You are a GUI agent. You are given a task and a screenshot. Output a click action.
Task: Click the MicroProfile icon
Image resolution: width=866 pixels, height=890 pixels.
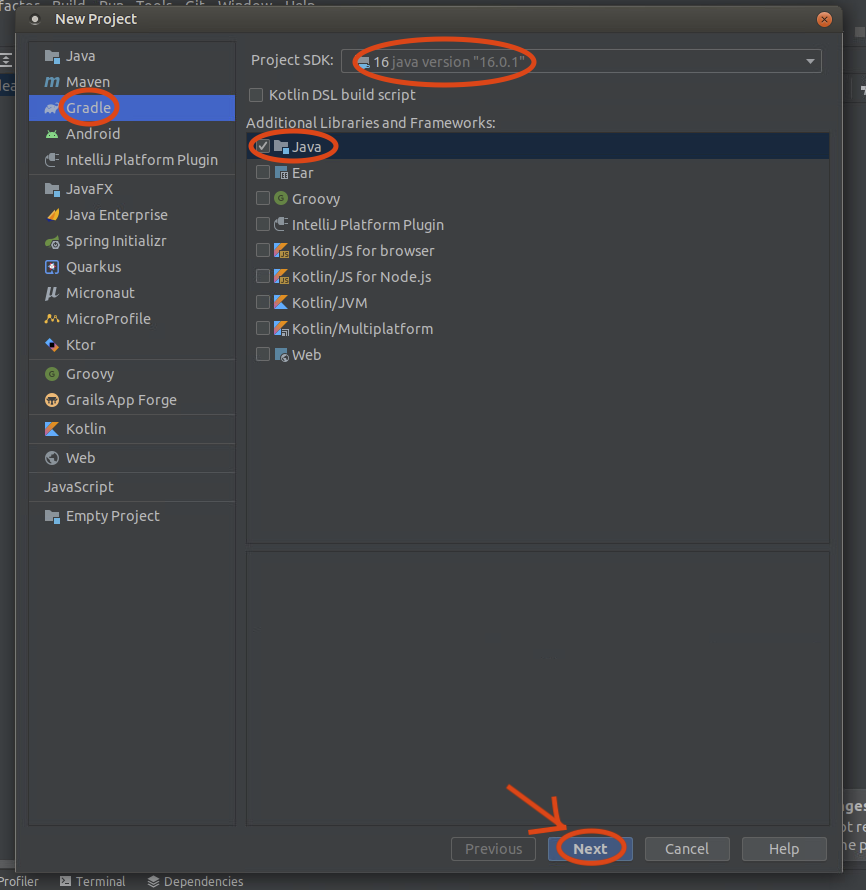pyautogui.click(x=52, y=319)
